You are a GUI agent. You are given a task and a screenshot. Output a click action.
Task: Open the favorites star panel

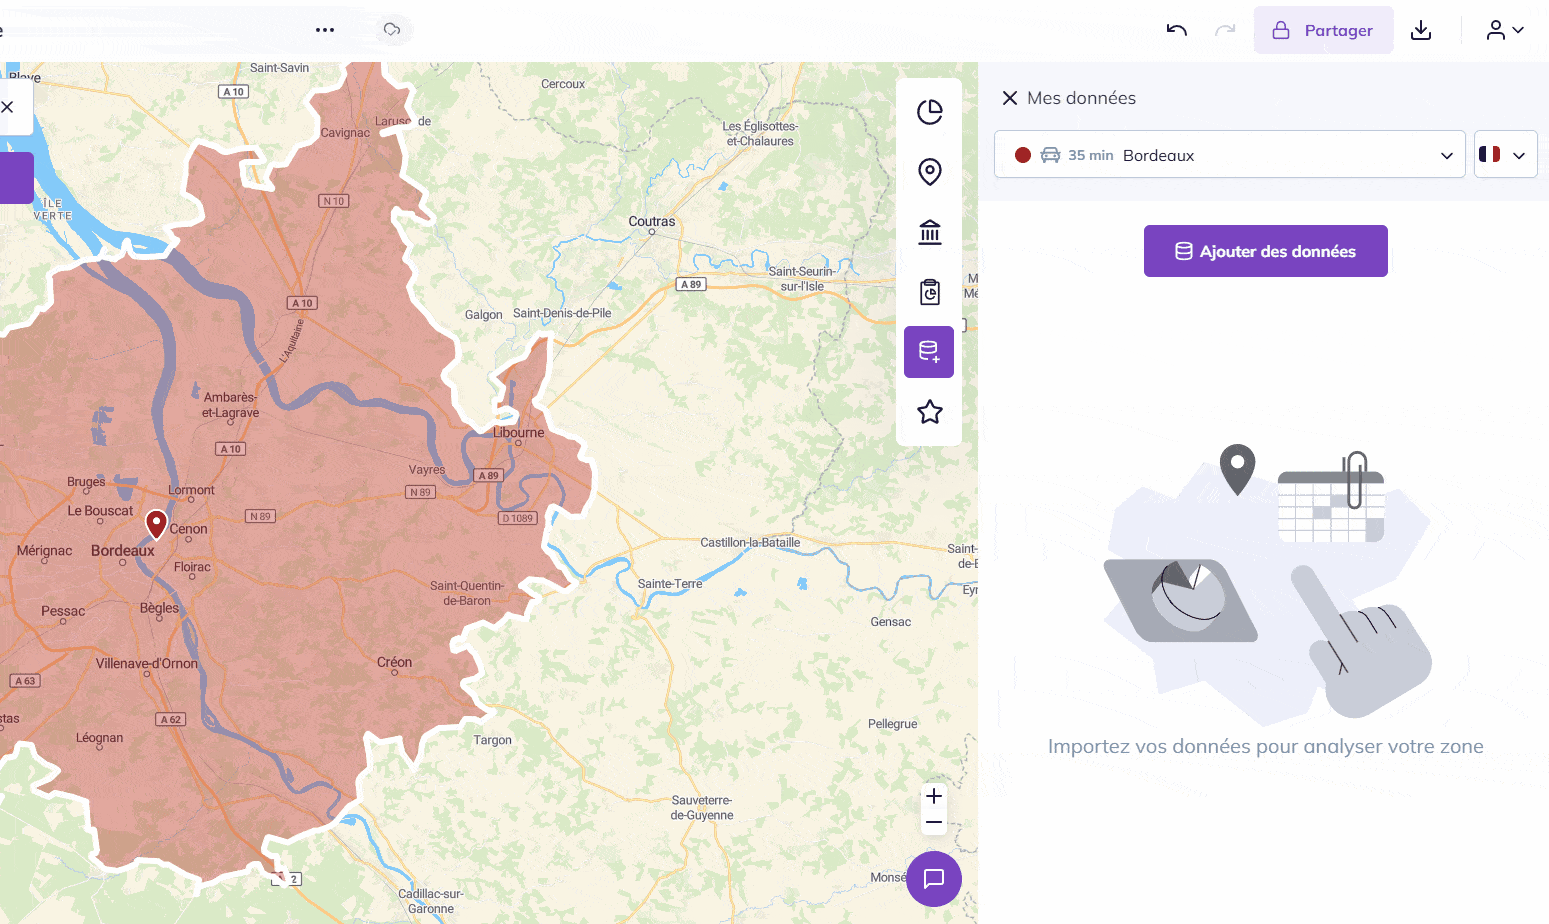pyautogui.click(x=929, y=412)
